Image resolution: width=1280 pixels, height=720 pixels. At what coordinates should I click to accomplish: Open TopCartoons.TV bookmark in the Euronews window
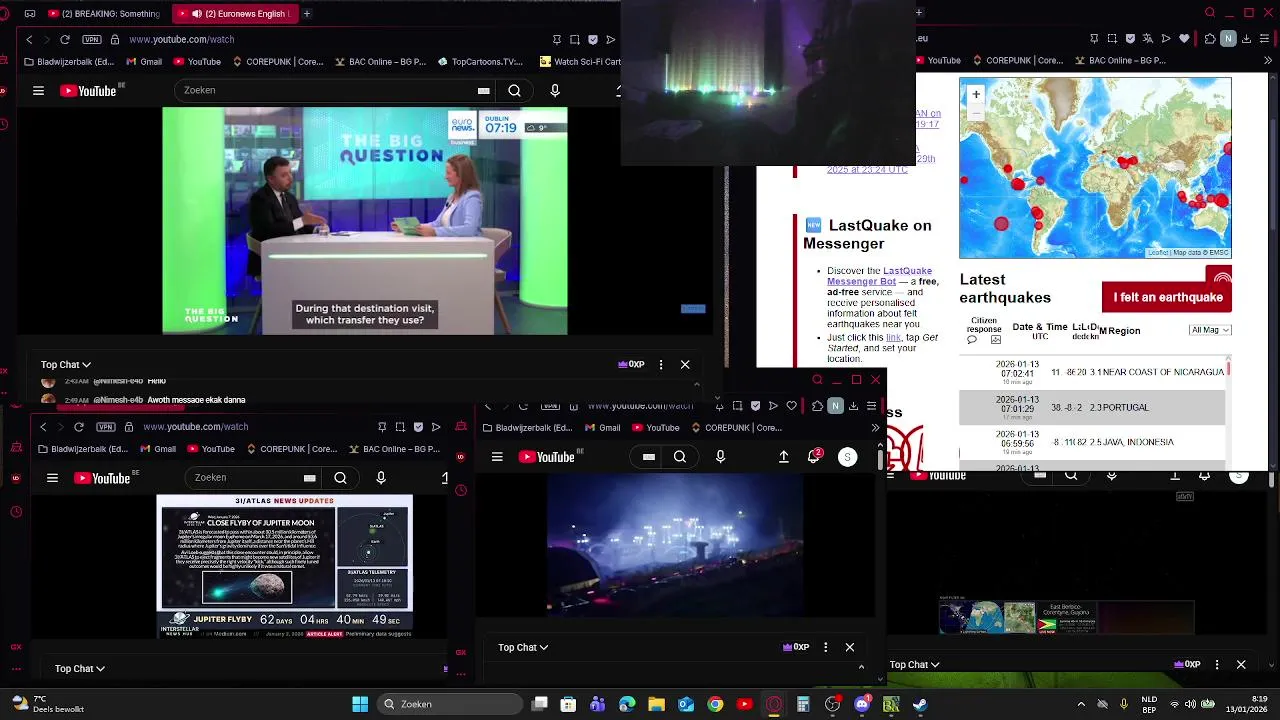pyautogui.click(x=480, y=61)
